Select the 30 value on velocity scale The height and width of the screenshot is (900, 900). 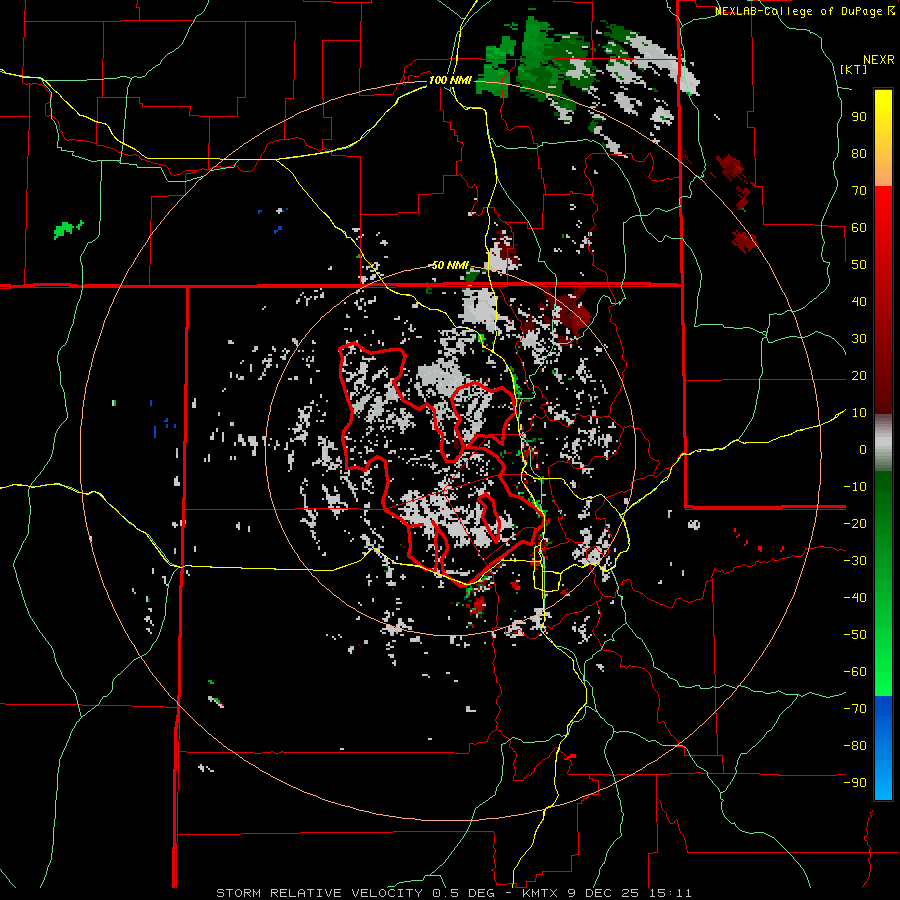[859, 339]
